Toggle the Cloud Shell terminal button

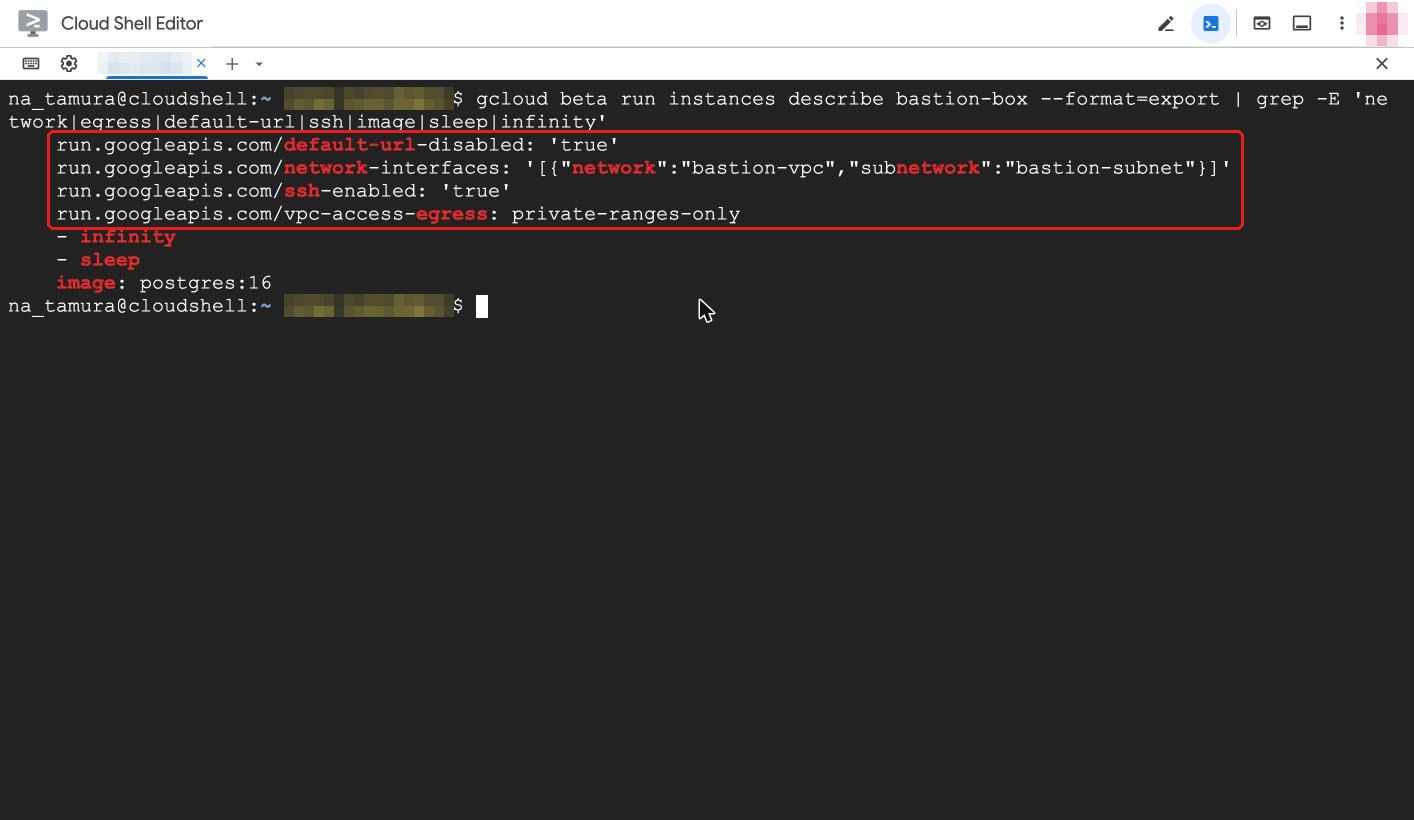[x=1211, y=23]
